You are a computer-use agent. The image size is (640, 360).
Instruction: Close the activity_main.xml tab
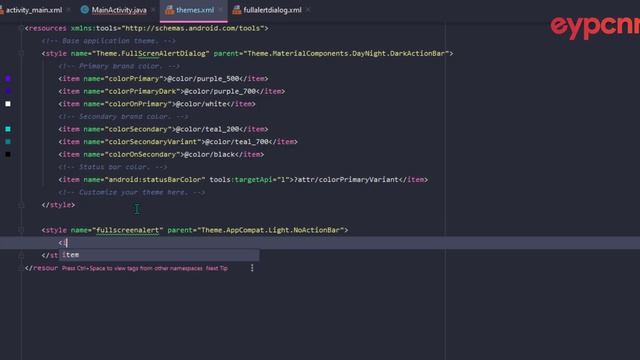coord(68,10)
